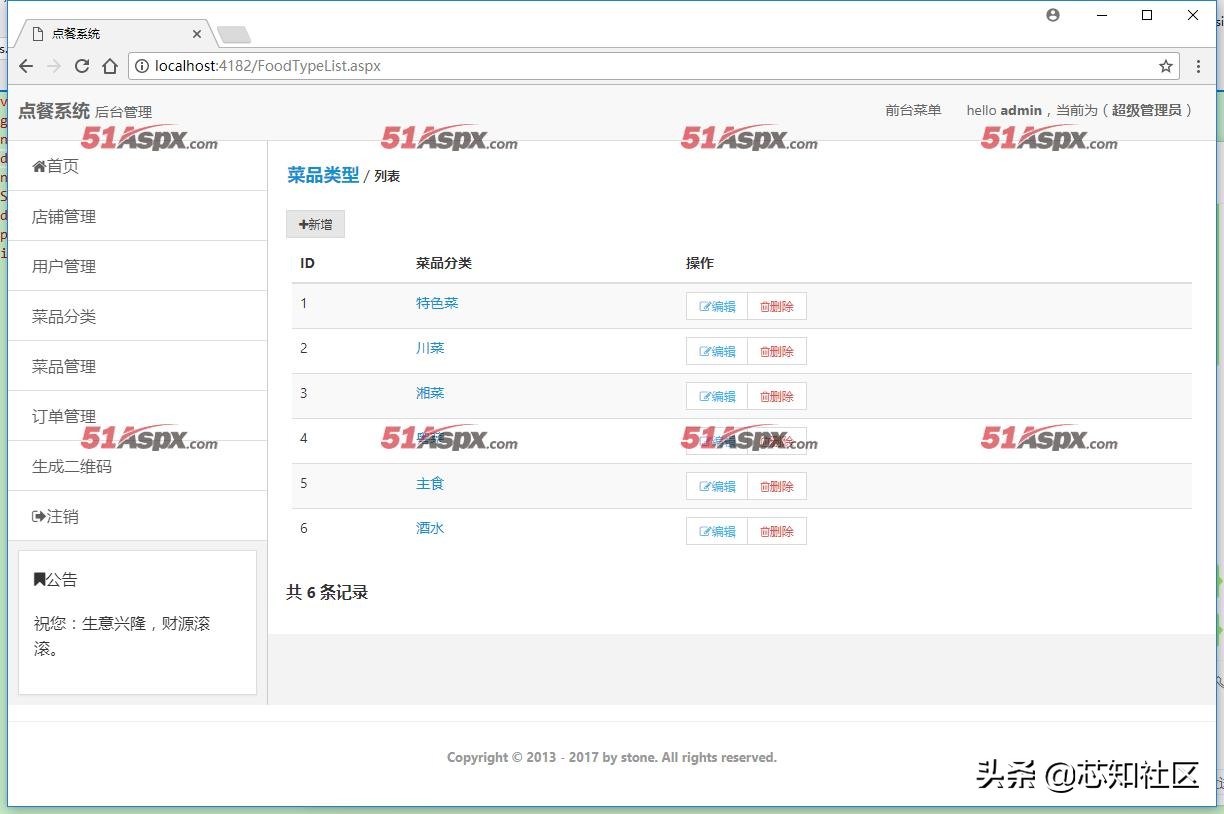Open the 湘菜 category link
1224x814 pixels.
(x=430, y=393)
